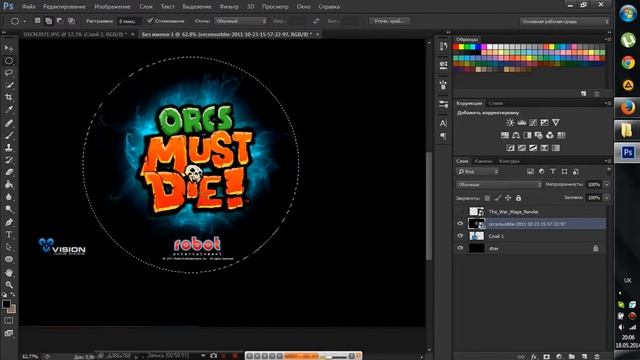Select the Horizontal Type tool
The width and height of the screenshot is (640, 360).
point(9,235)
